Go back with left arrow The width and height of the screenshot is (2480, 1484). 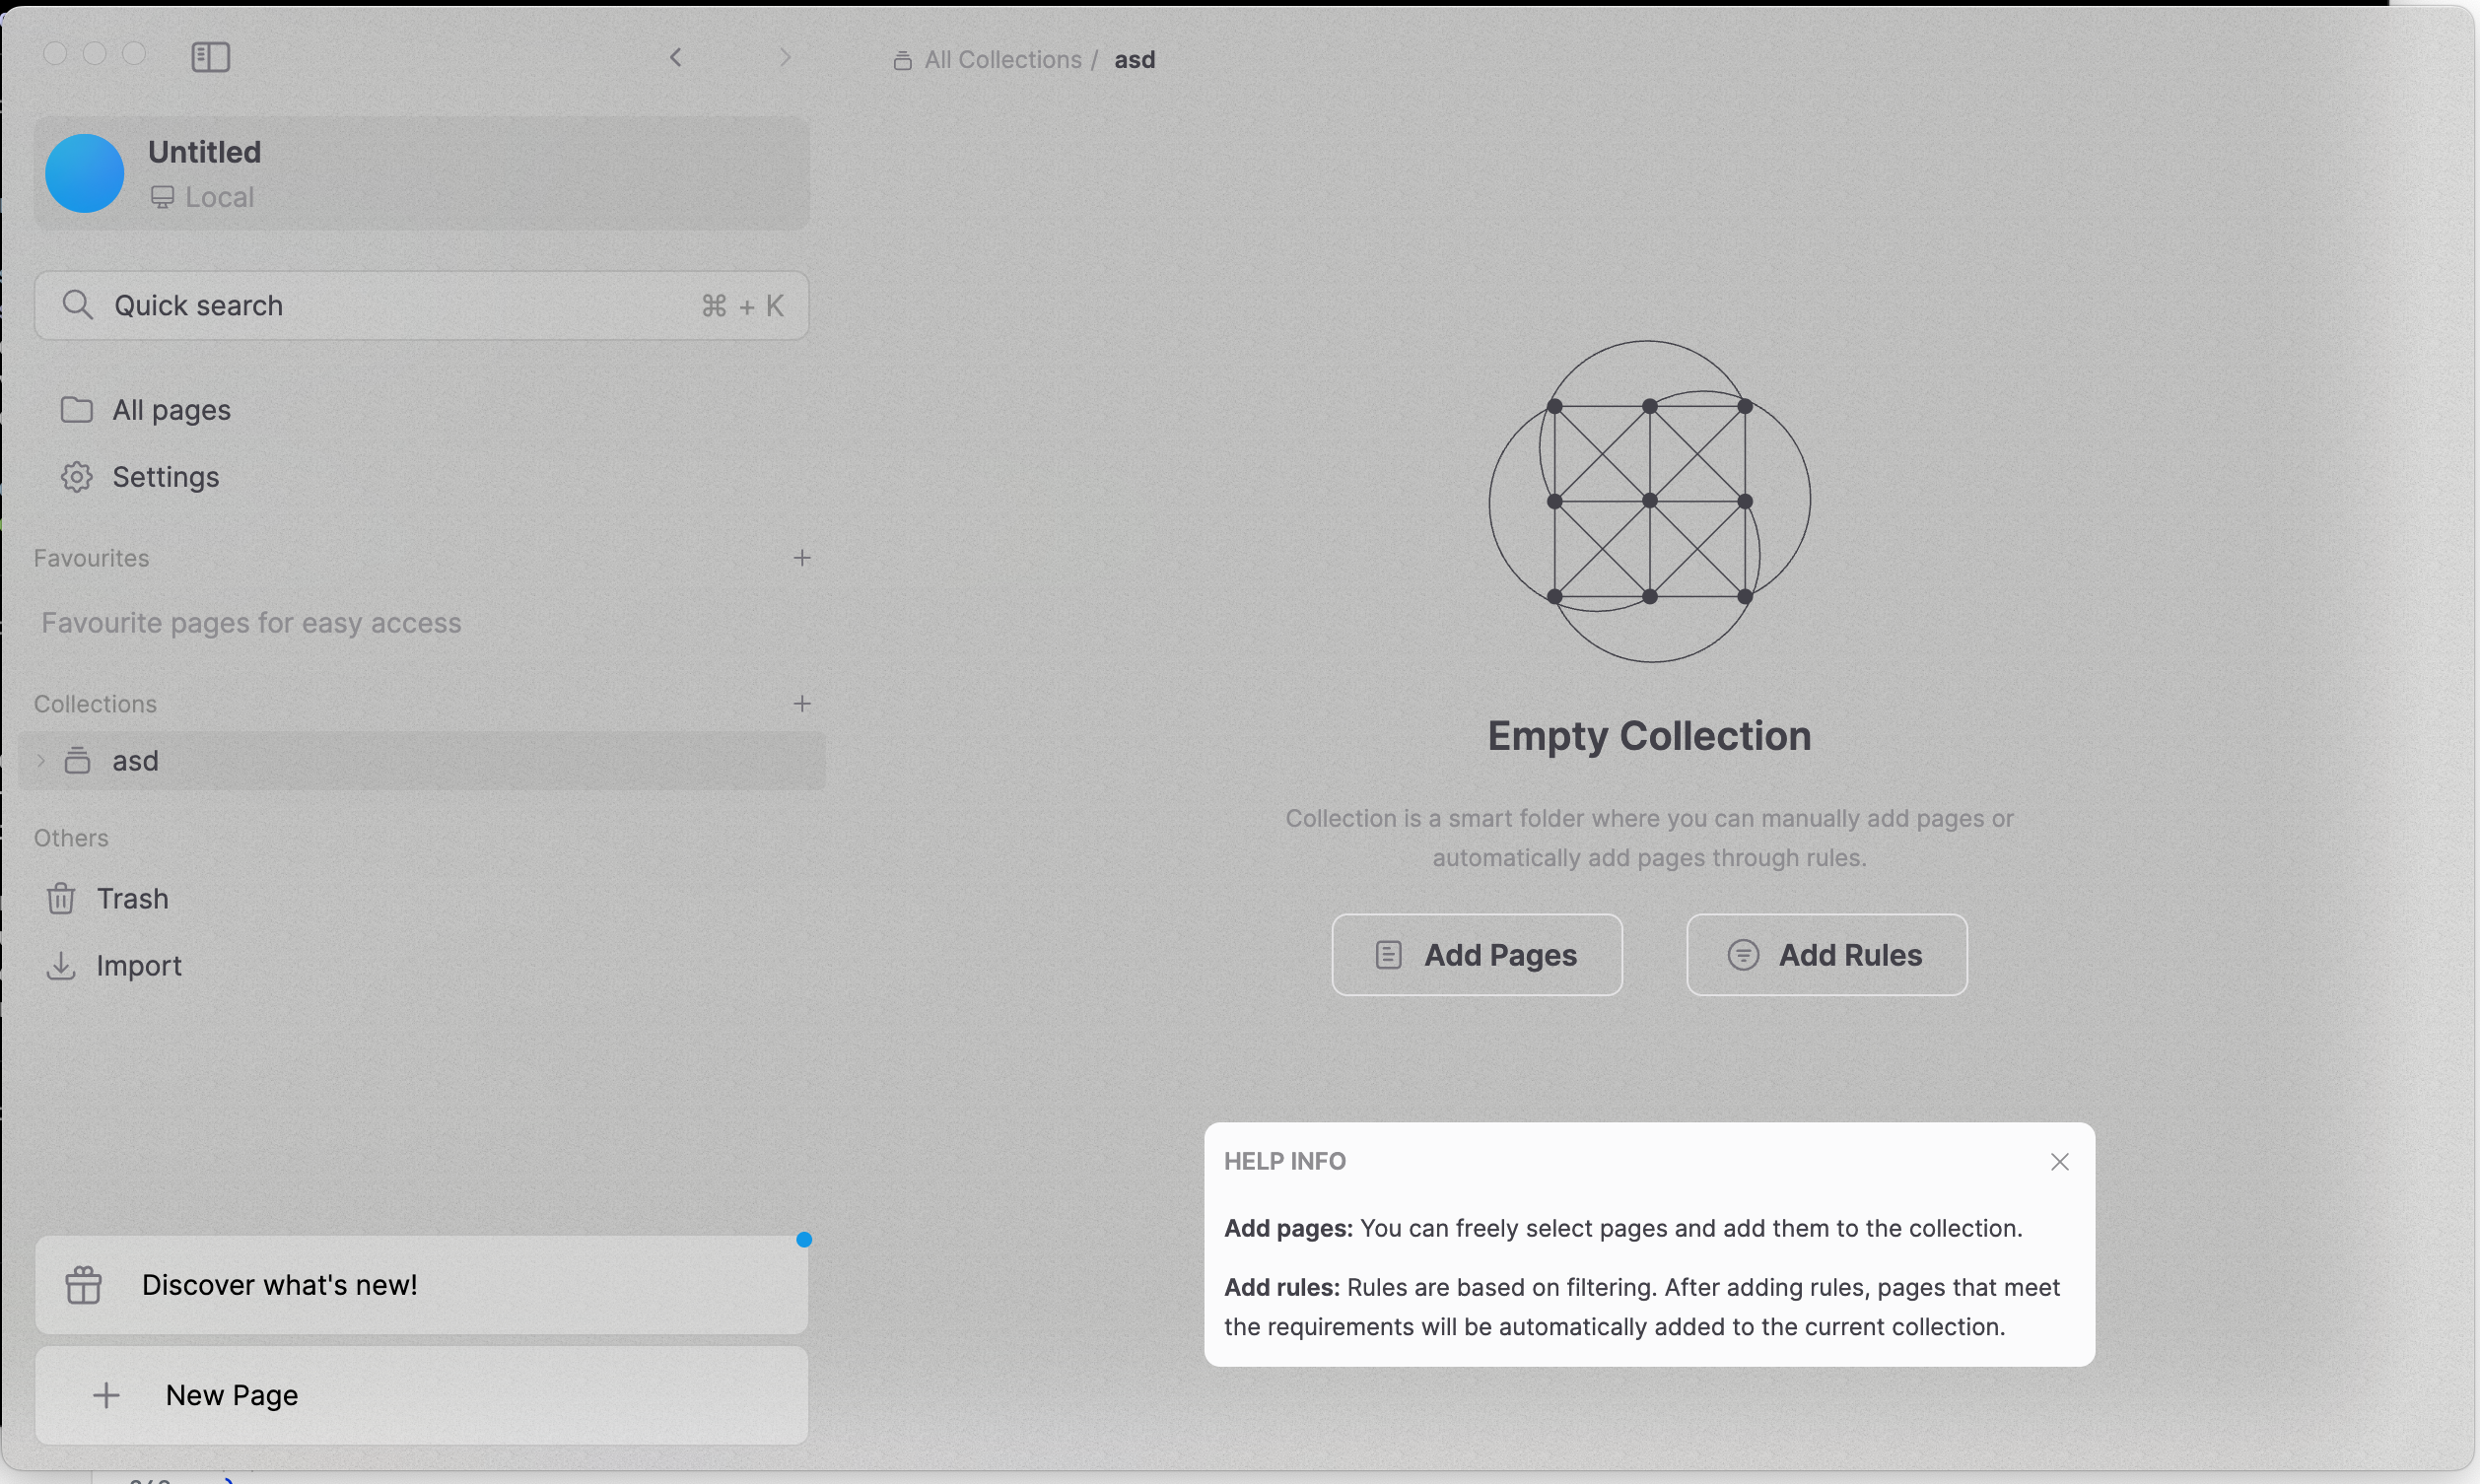[x=676, y=57]
